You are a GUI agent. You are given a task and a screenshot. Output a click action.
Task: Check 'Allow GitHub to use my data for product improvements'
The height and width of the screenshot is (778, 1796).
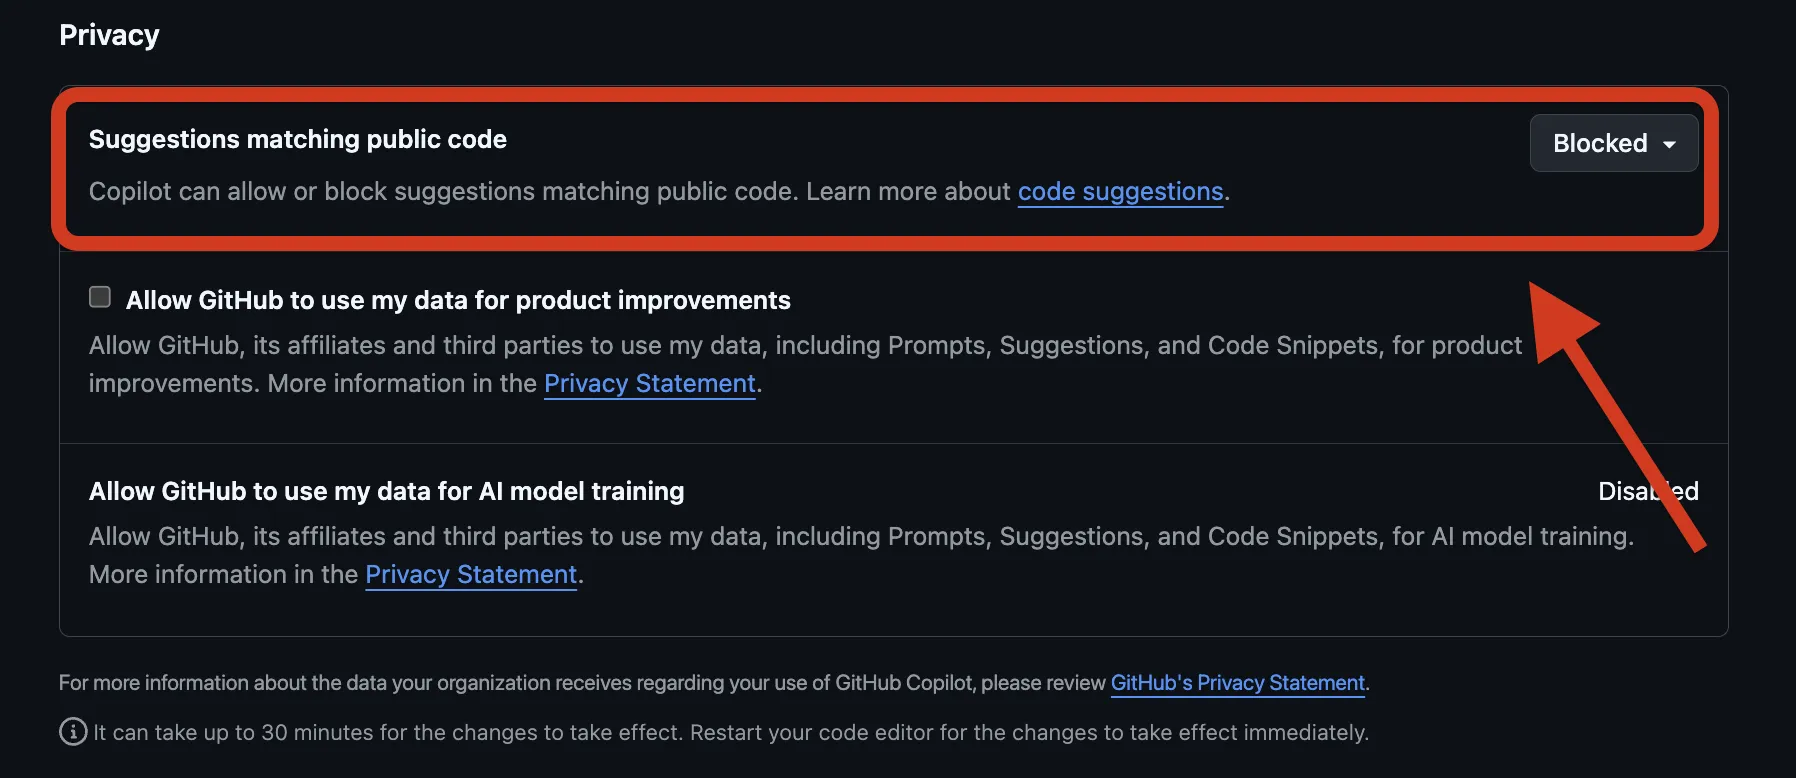click(x=99, y=296)
